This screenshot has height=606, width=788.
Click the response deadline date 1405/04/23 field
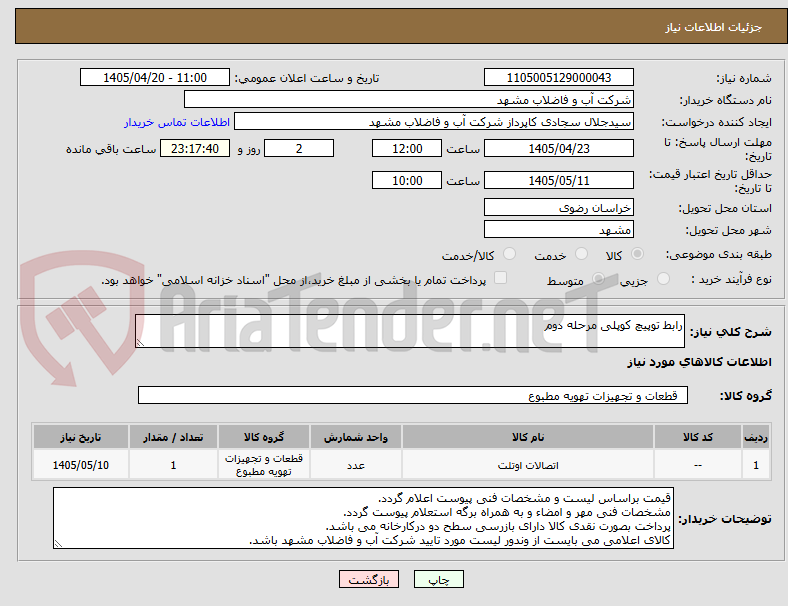coord(558,149)
